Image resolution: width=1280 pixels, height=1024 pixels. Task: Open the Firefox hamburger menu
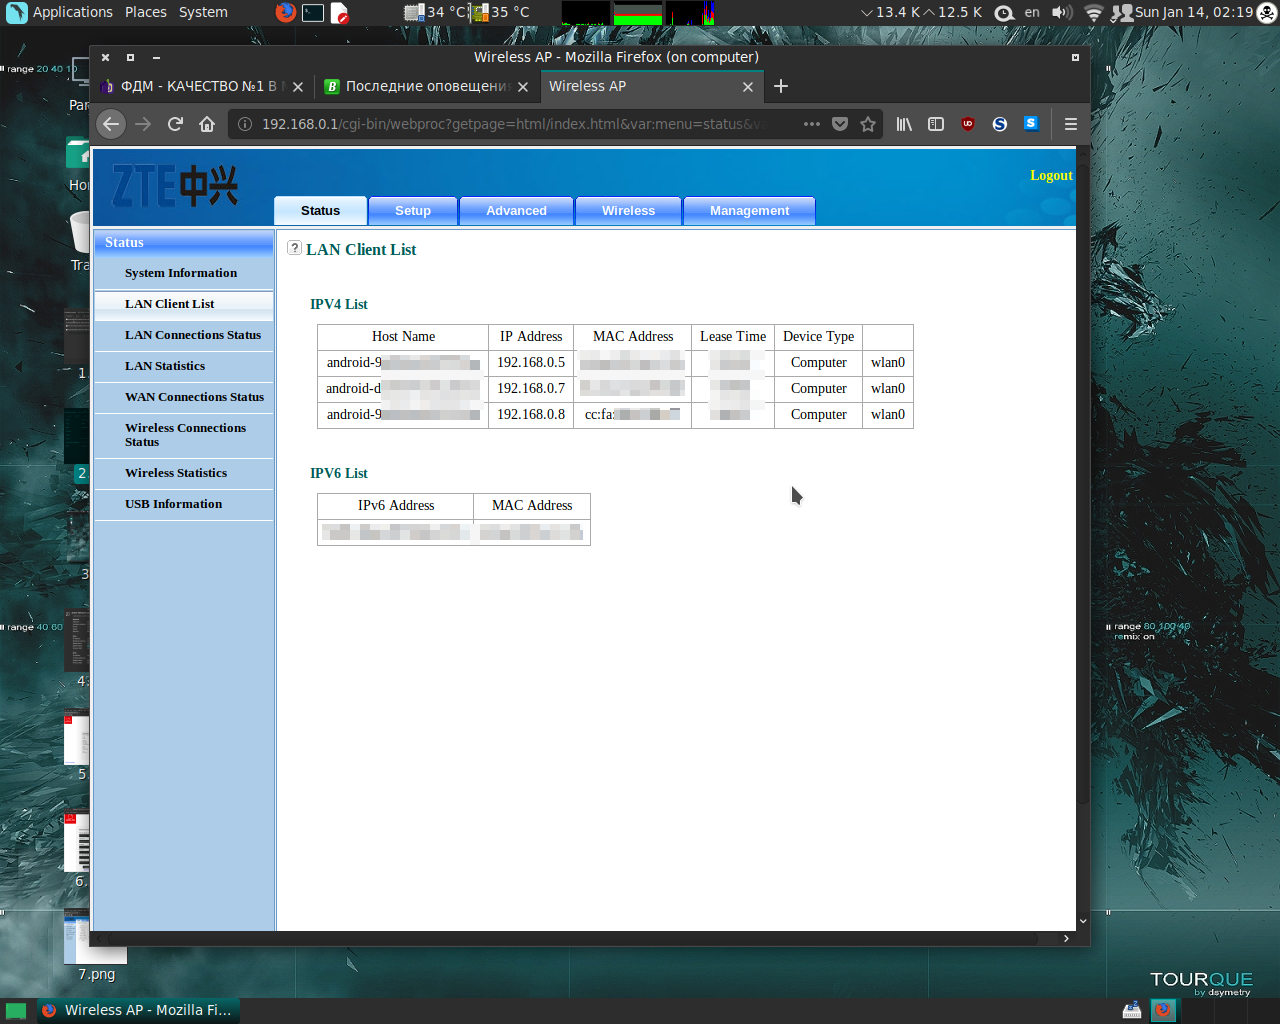tap(1070, 124)
